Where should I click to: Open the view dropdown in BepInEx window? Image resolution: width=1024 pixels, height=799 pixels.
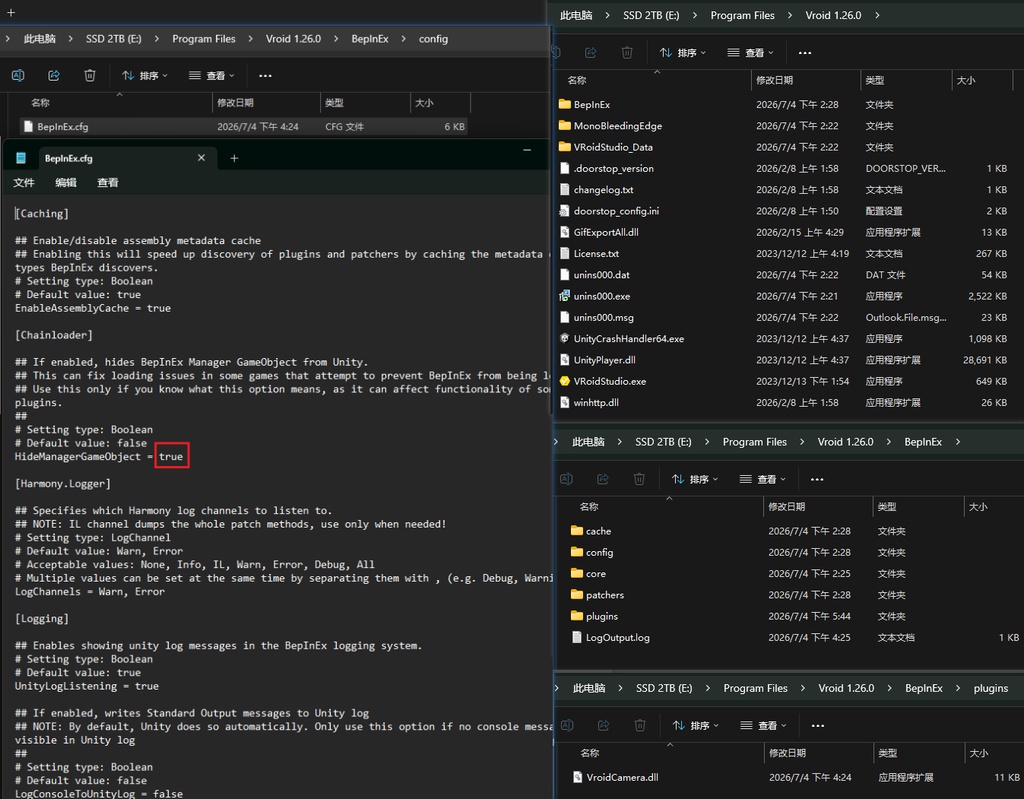coord(763,479)
